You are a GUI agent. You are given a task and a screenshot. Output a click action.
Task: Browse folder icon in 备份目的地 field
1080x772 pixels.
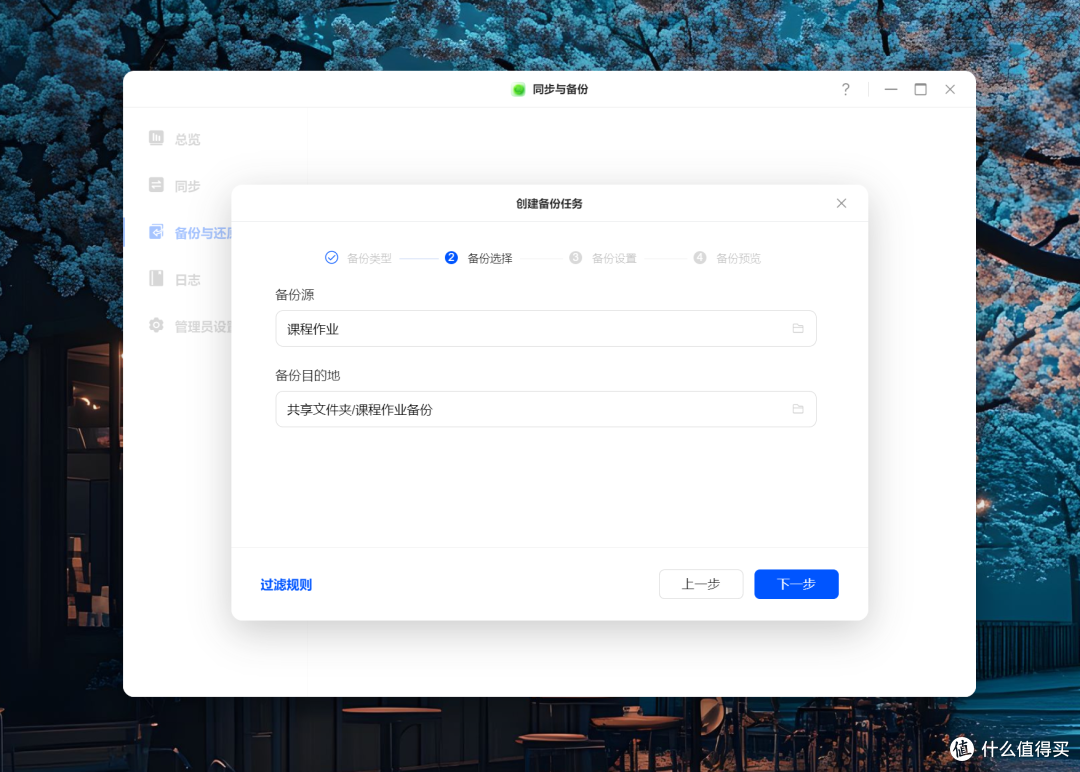coord(798,409)
